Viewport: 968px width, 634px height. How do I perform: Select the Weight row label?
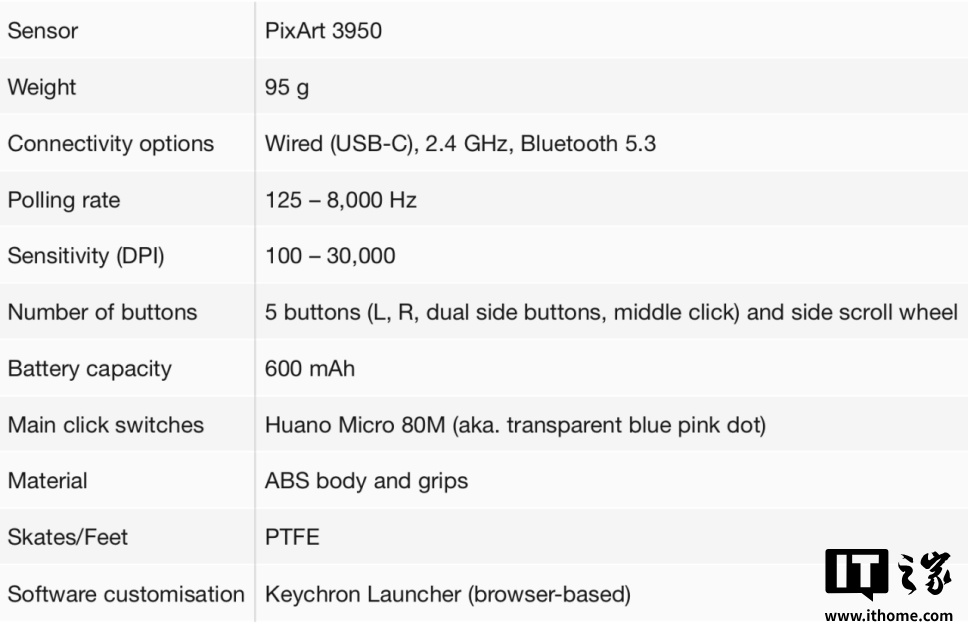(x=42, y=87)
